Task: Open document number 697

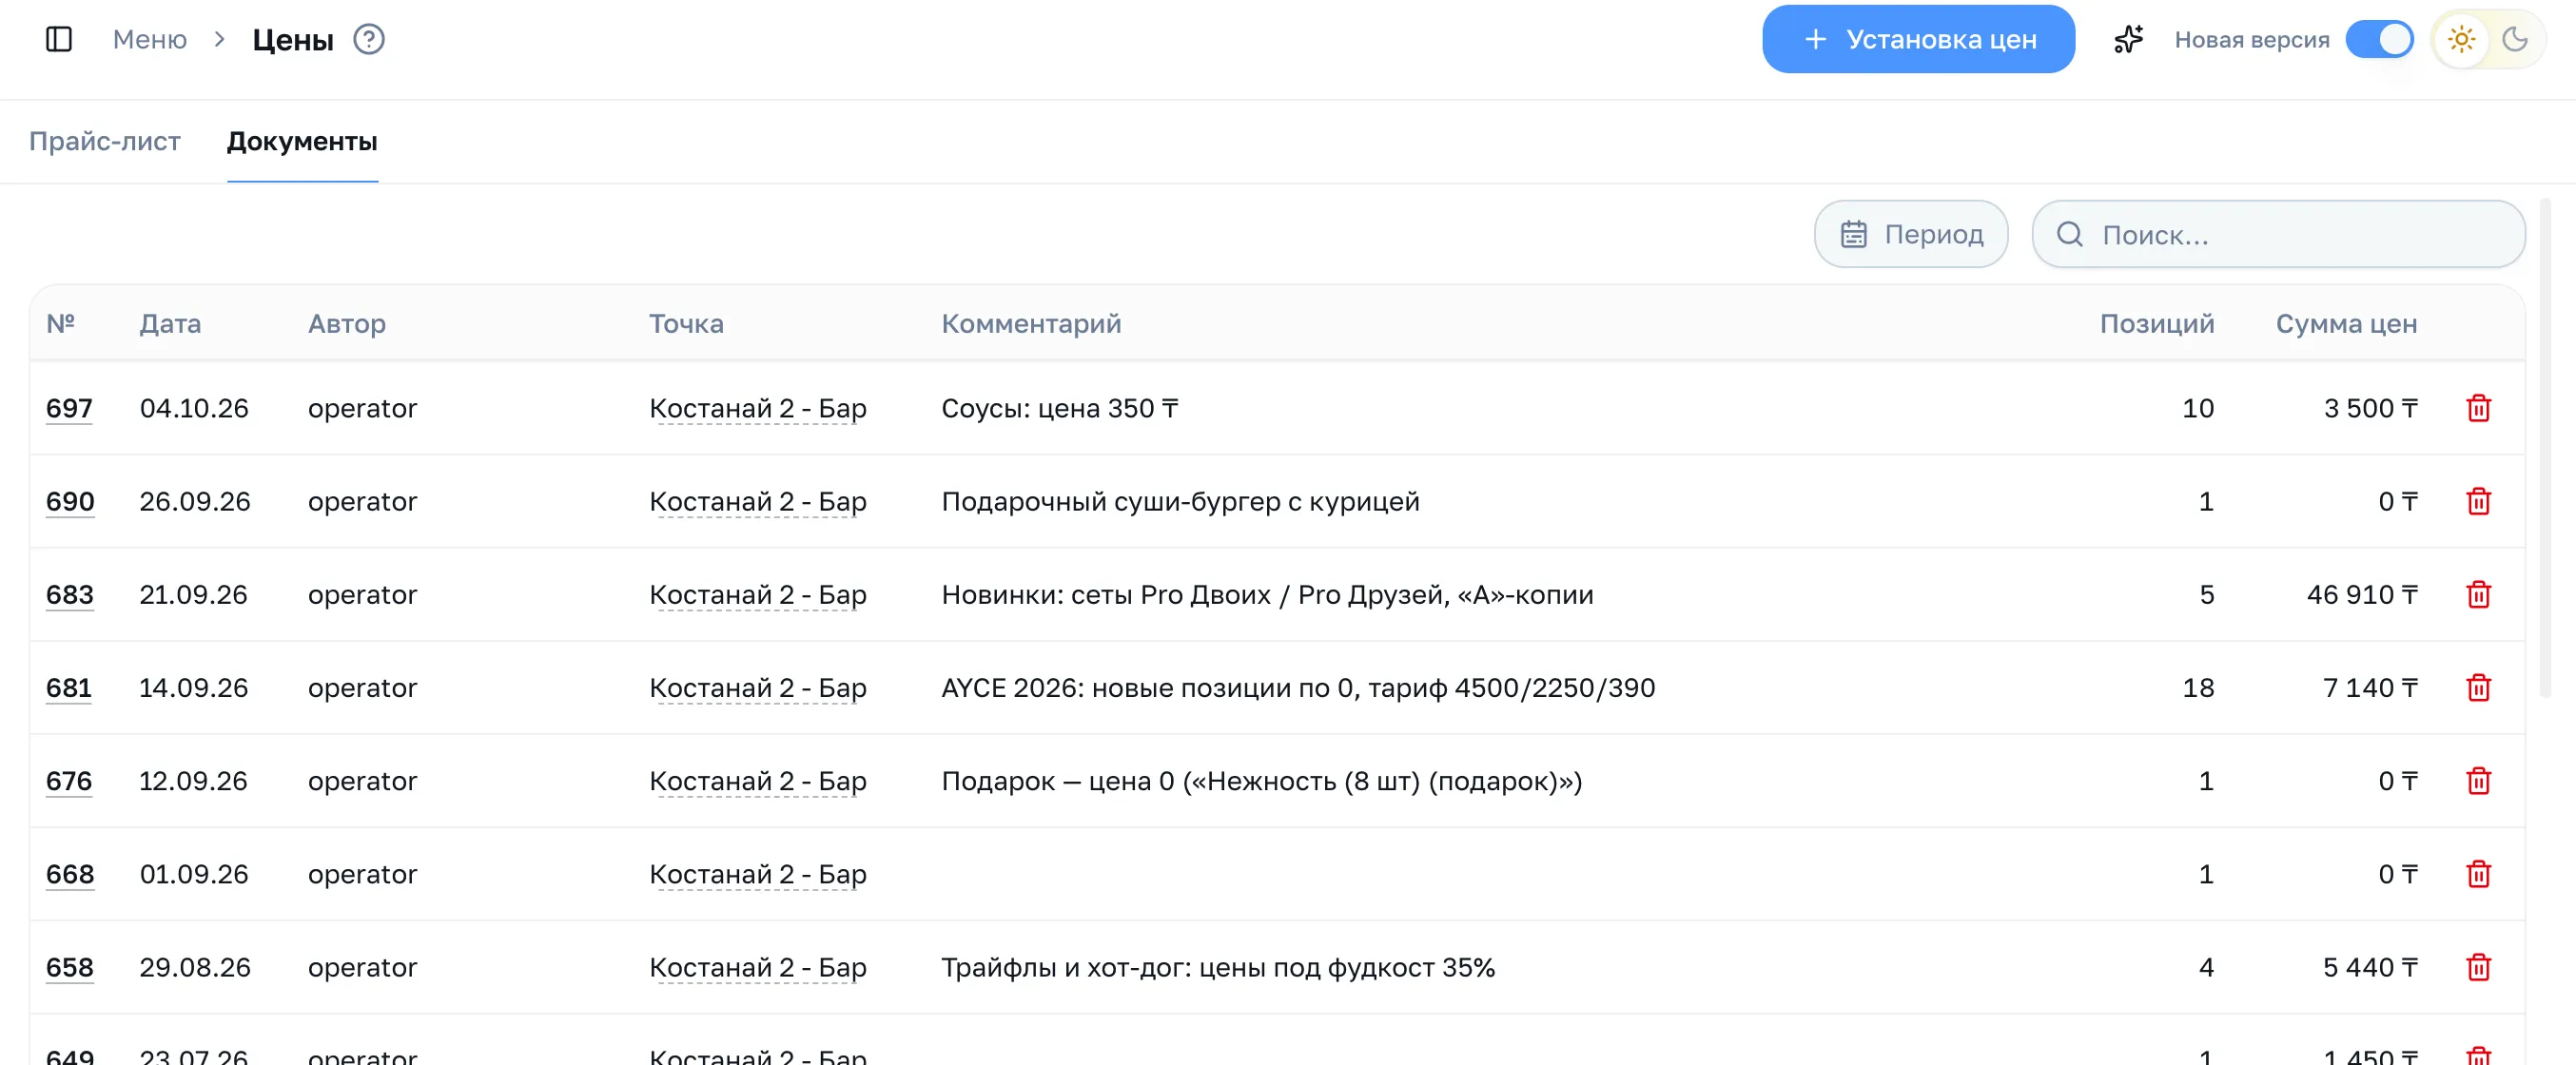Action: coord(69,408)
